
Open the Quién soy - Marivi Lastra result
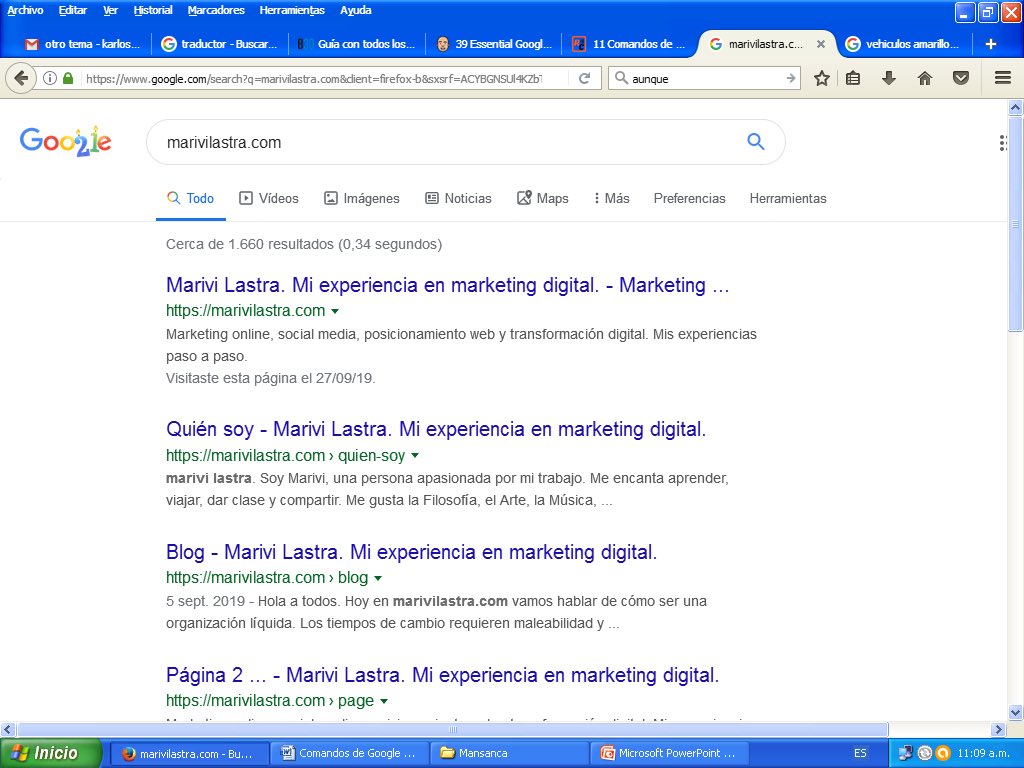(436, 429)
